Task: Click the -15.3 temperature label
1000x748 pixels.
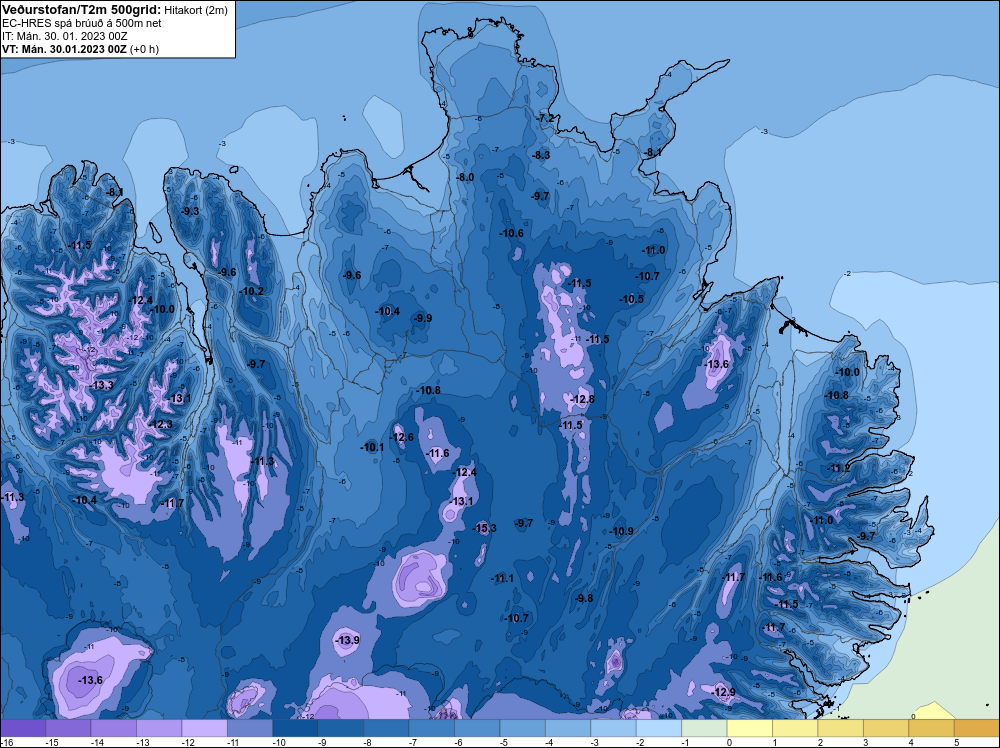Action: 485,528
